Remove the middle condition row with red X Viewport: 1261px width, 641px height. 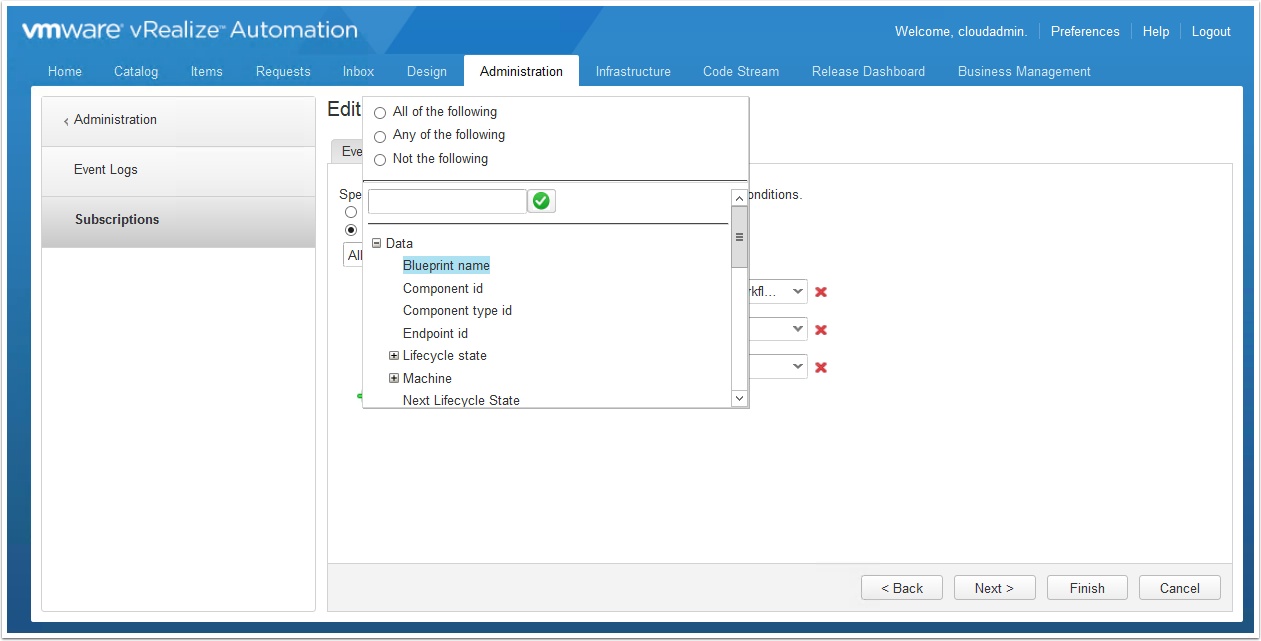[x=821, y=330]
